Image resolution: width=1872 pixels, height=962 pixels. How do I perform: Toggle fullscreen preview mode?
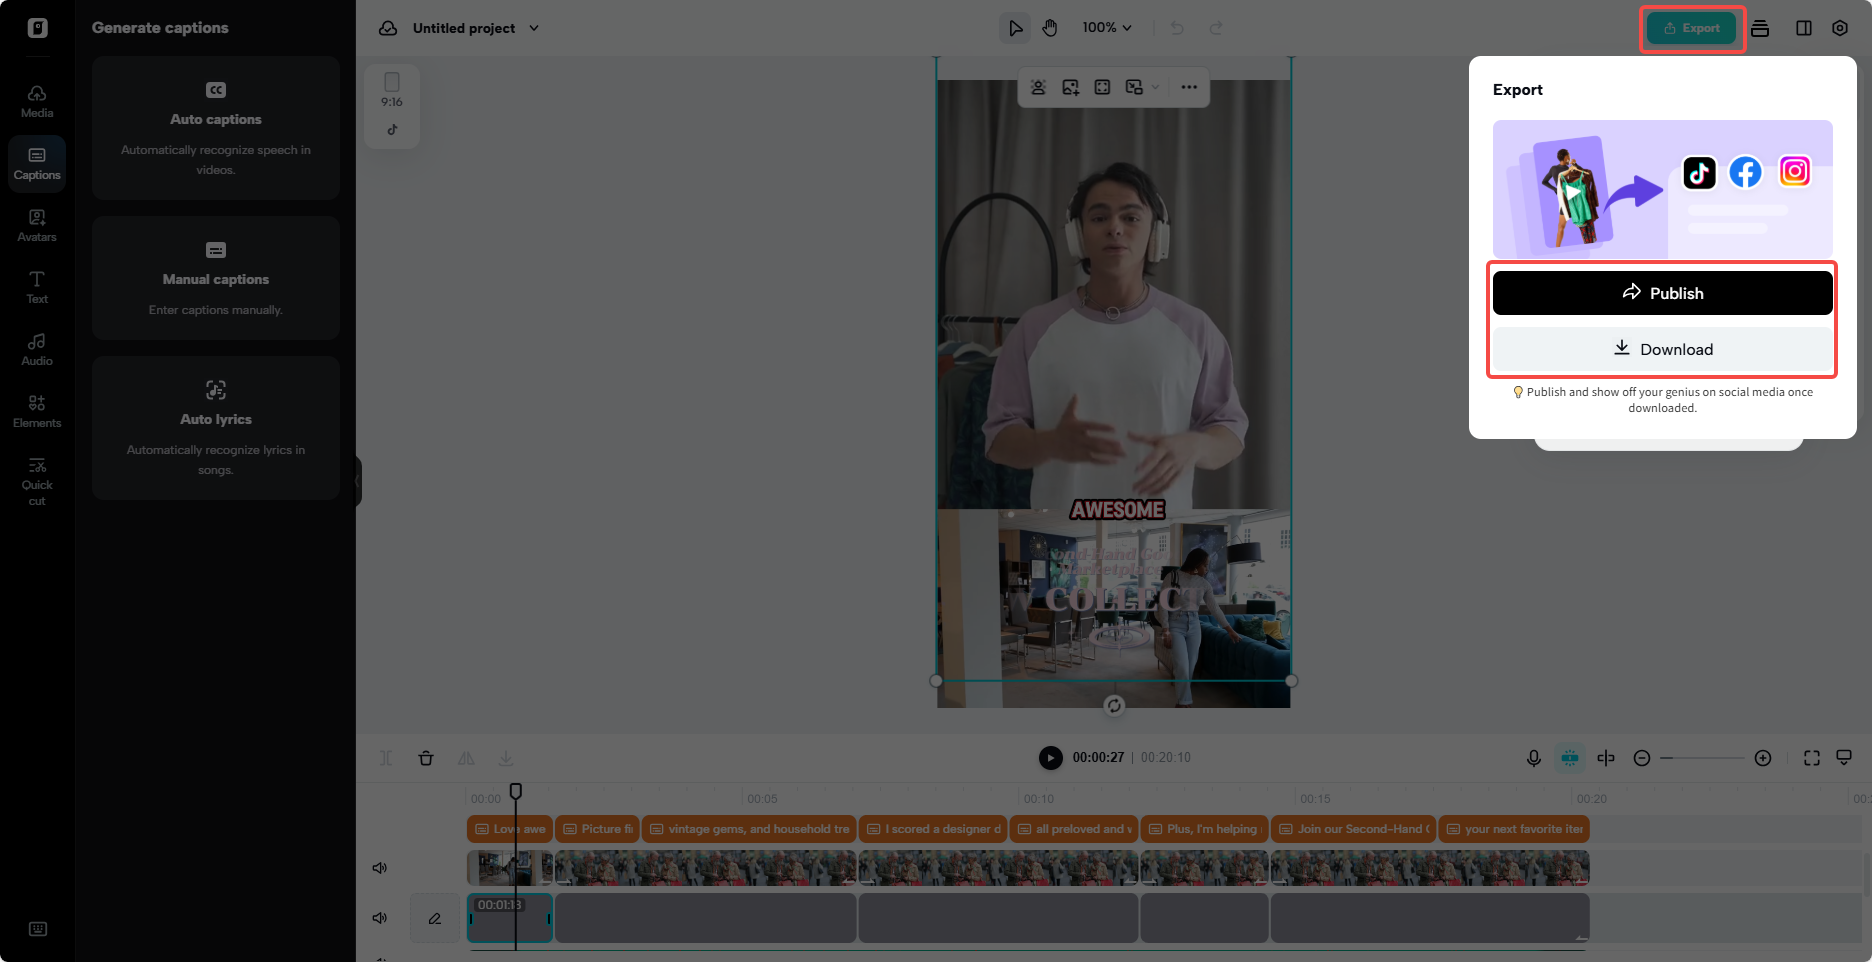[1812, 758]
